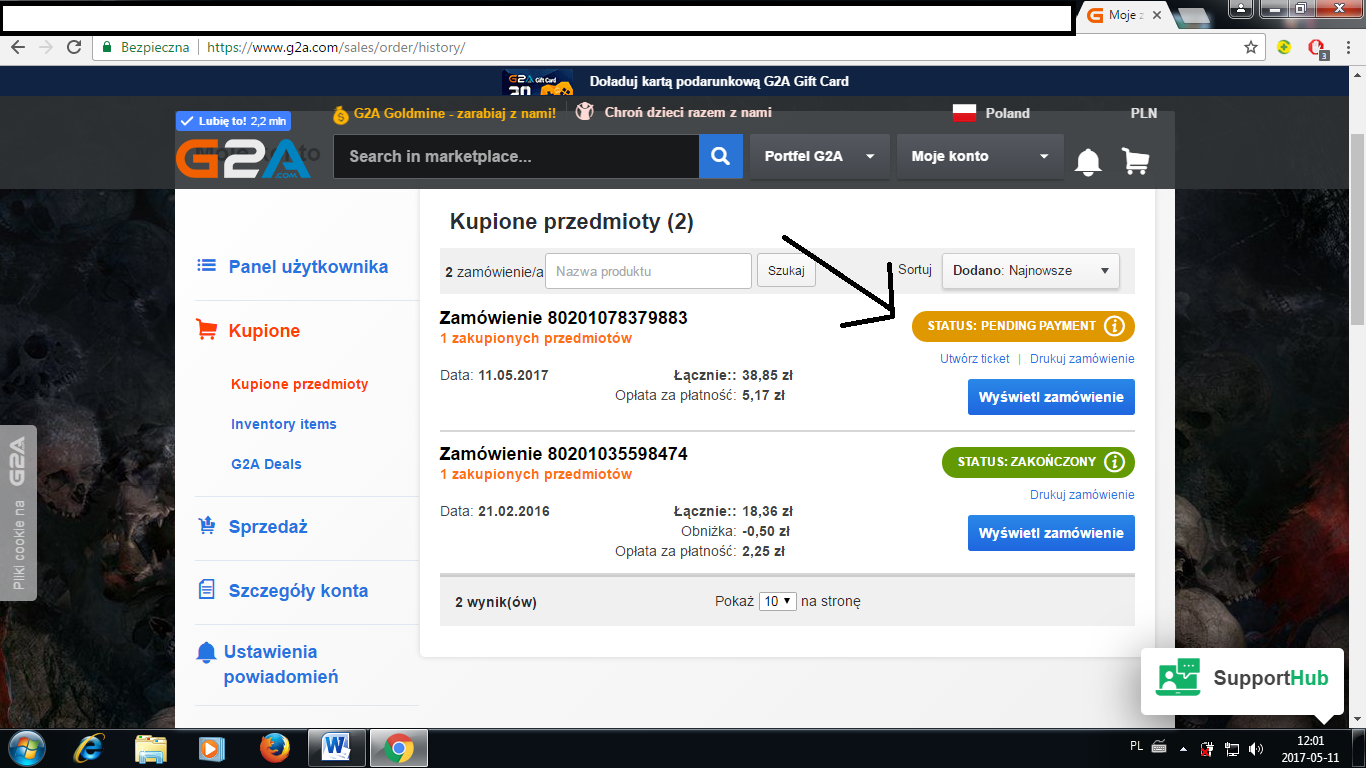Toggle the Lubię to! like button
This screenshot has width=1366, height=768.
click(x=233, y=121)
